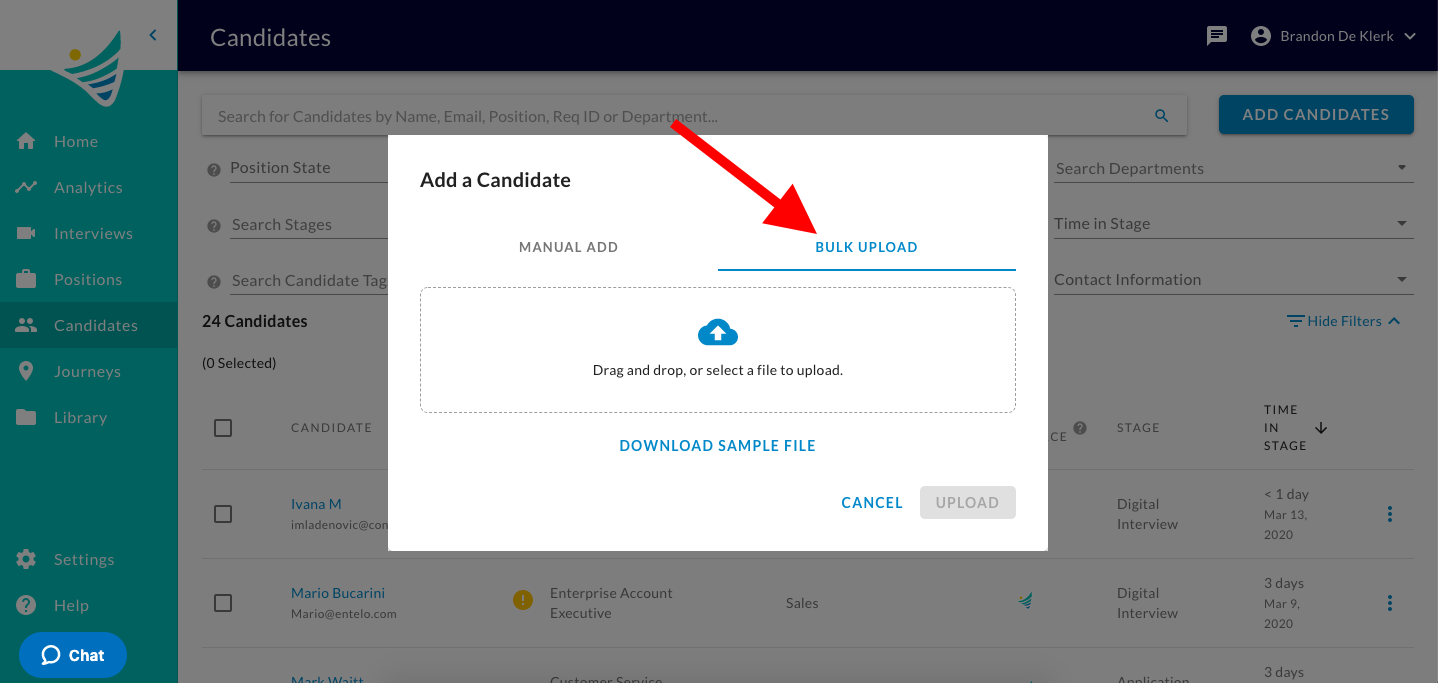Screen dimensions: 1438x683
Task: Click help icon beside Search Candidate Tags
Action: coord(213,282)
